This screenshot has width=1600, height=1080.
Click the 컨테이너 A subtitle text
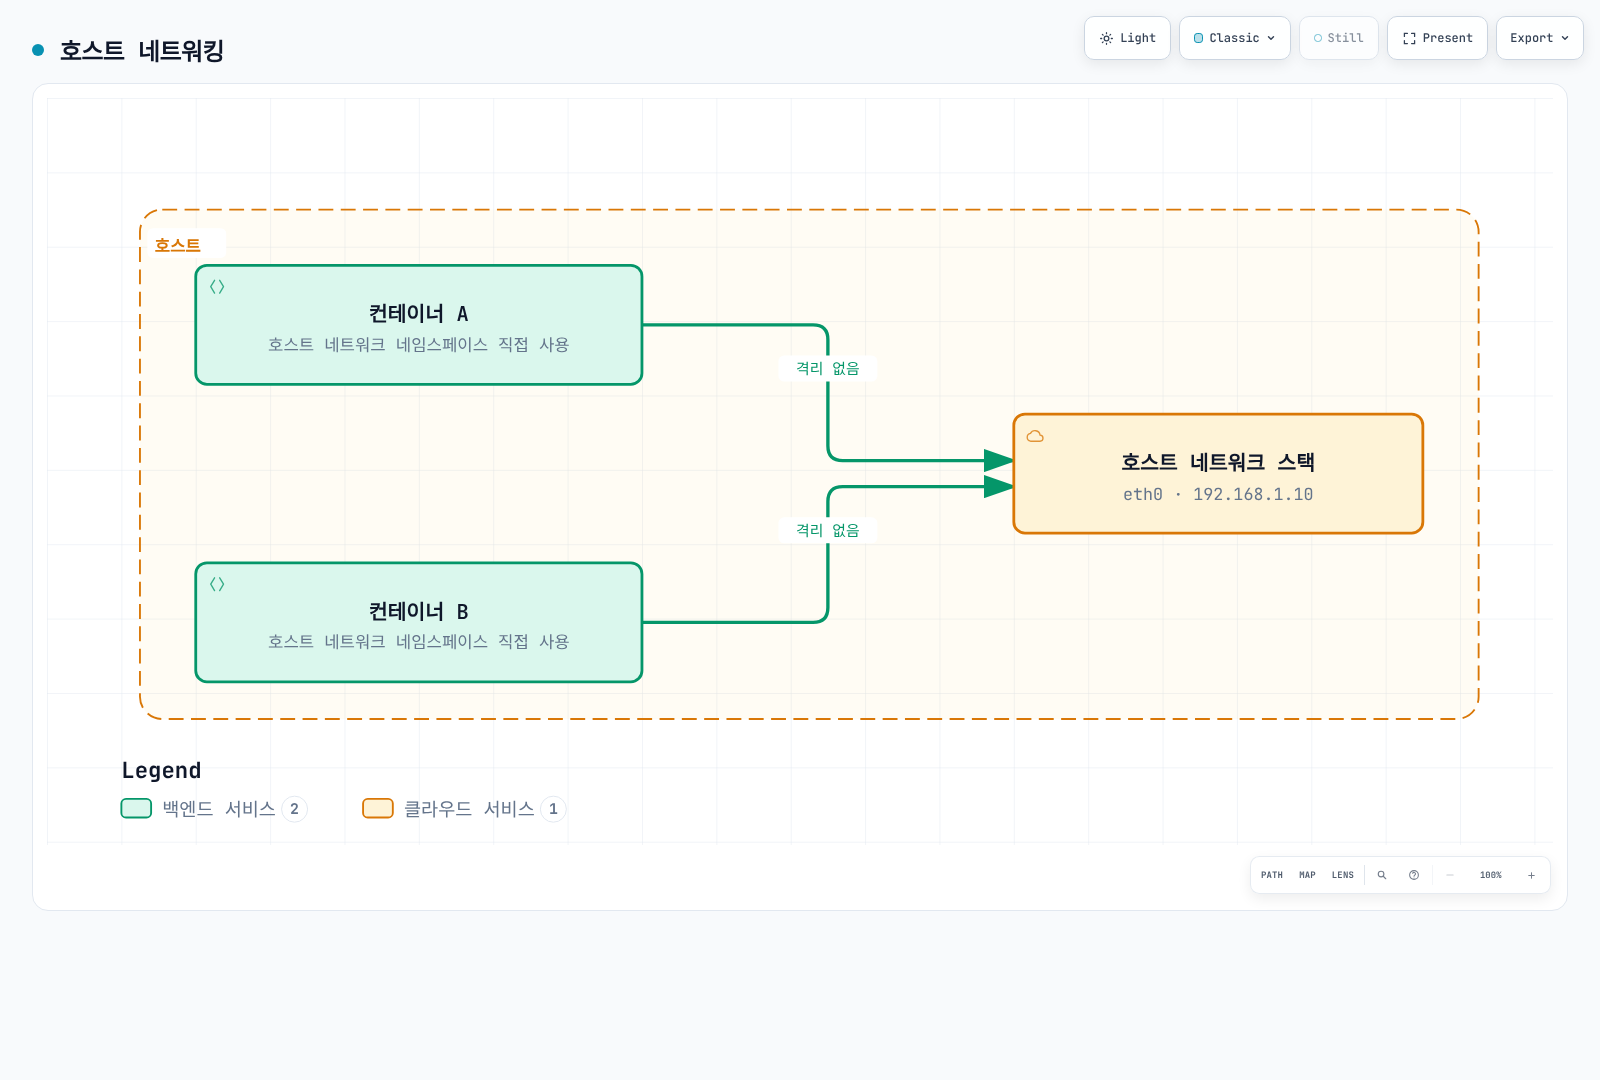419,344
